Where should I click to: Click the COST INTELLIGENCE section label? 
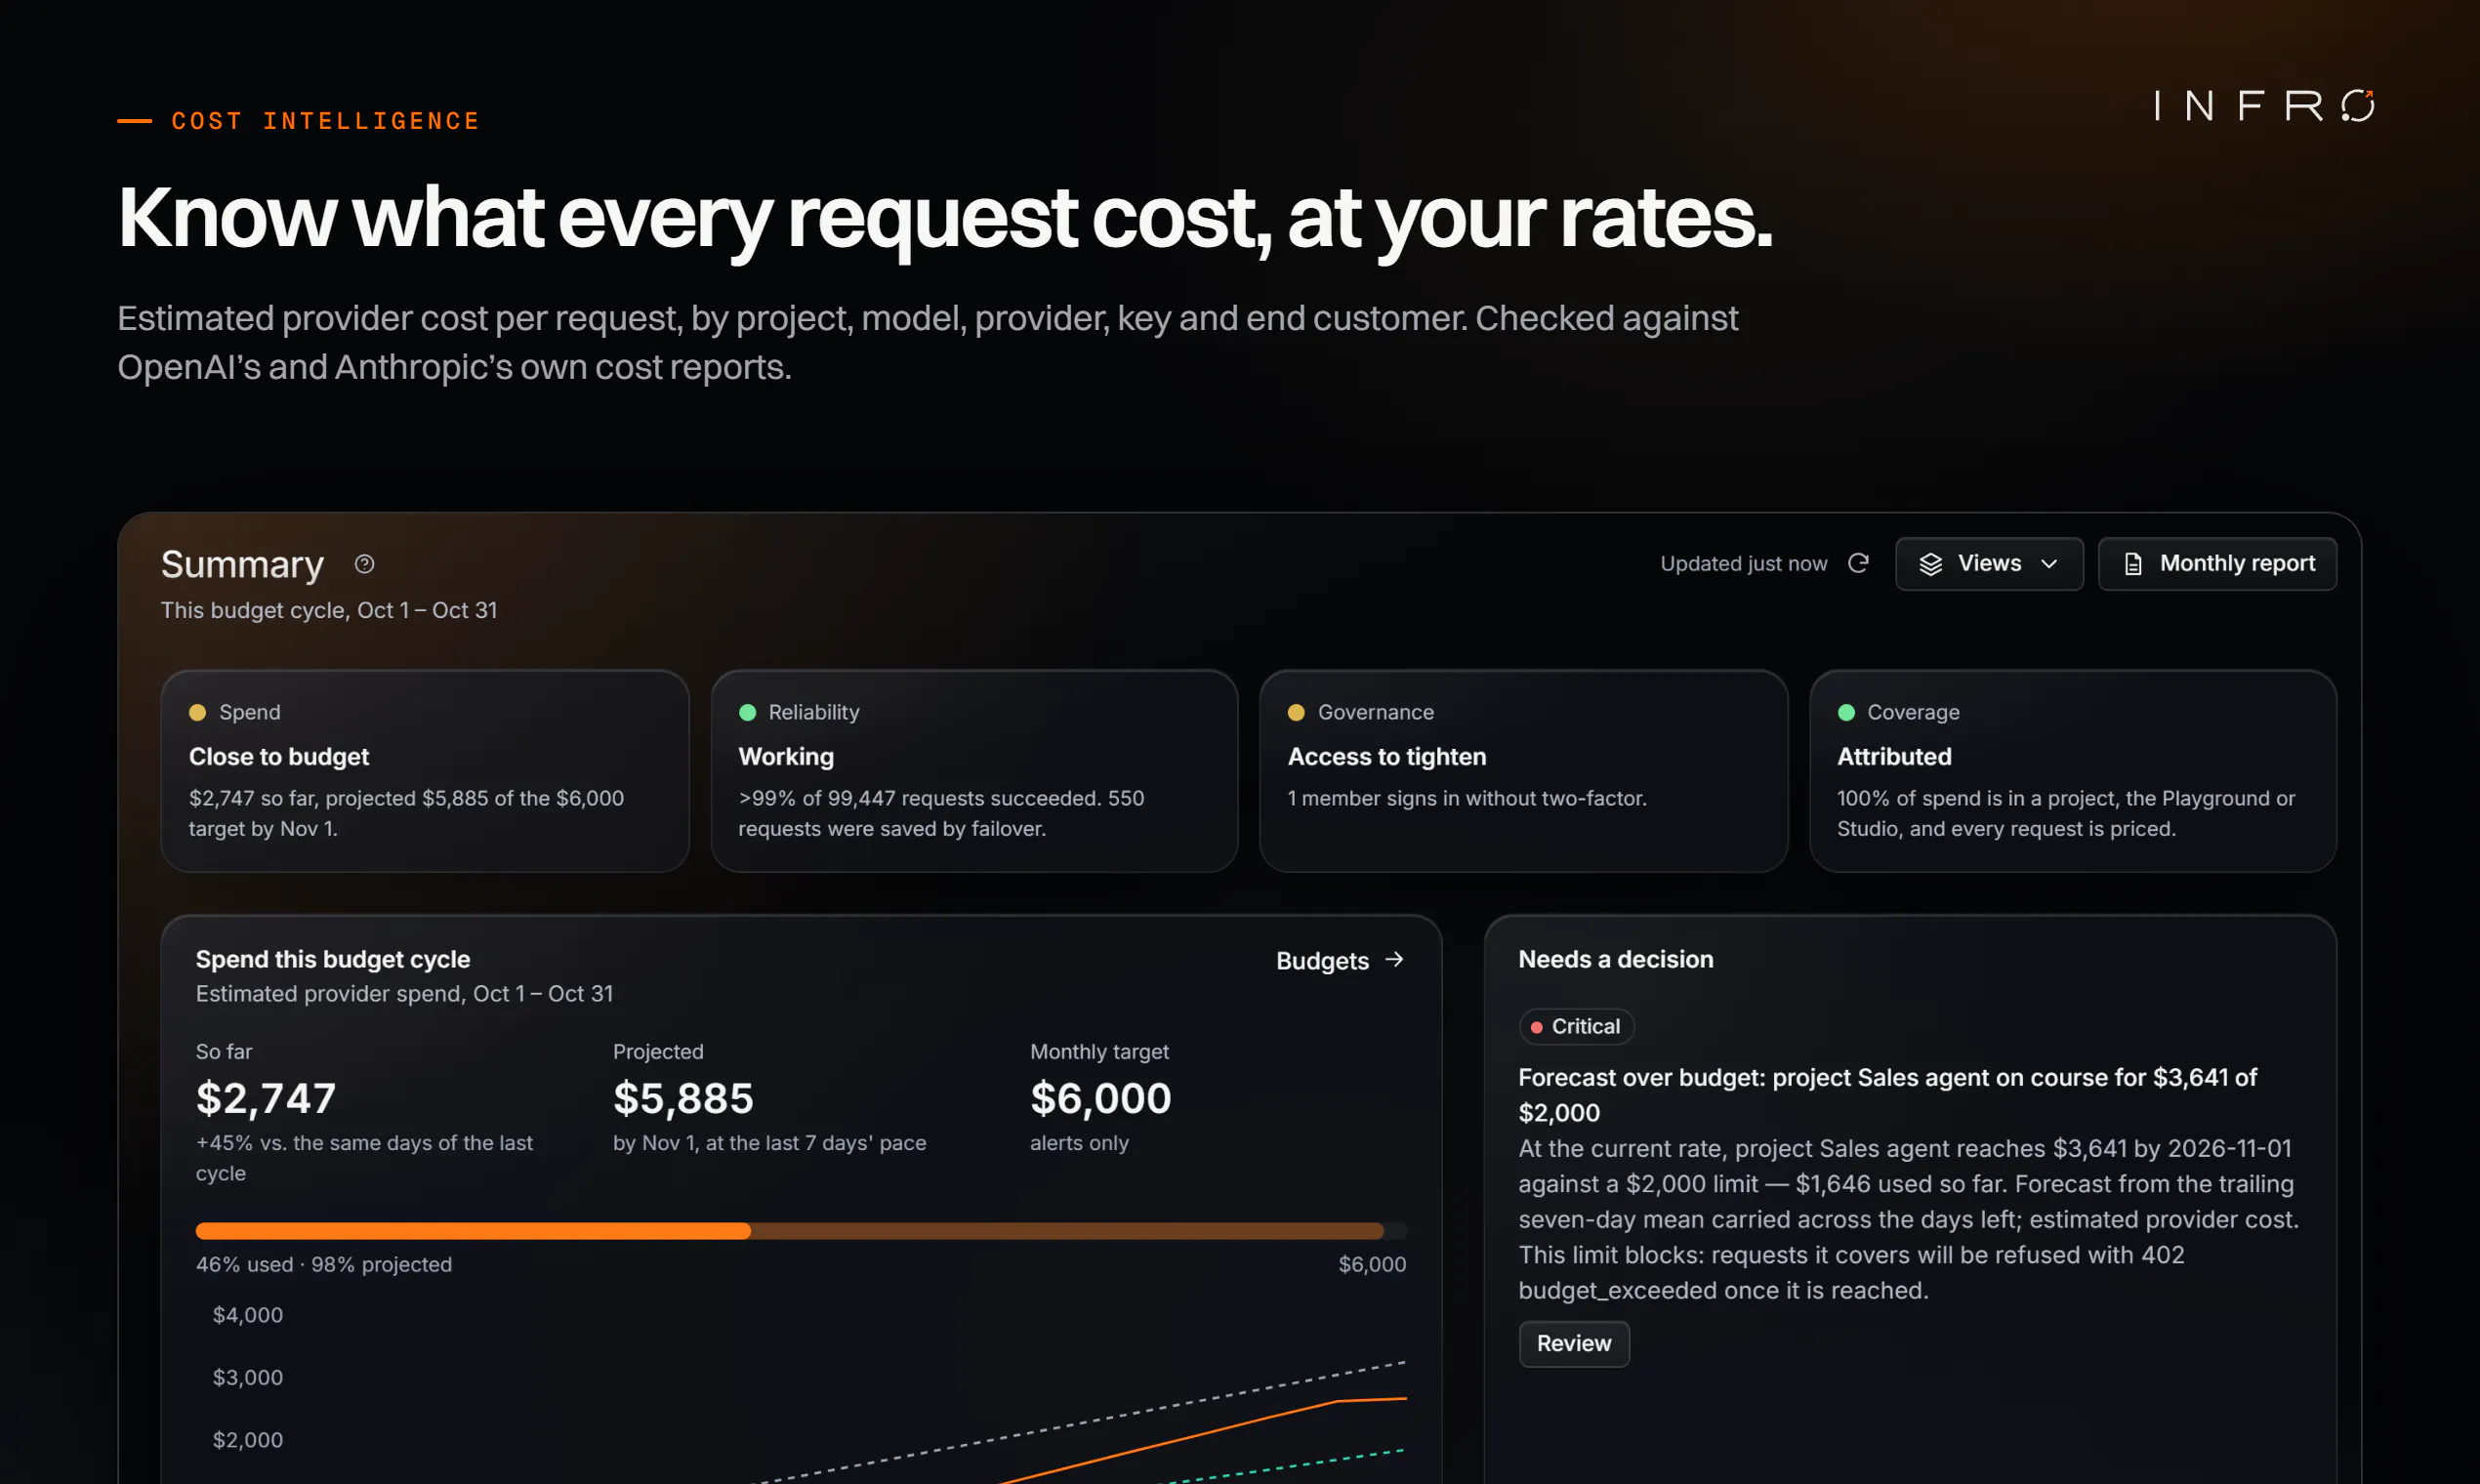click(325, 121)
